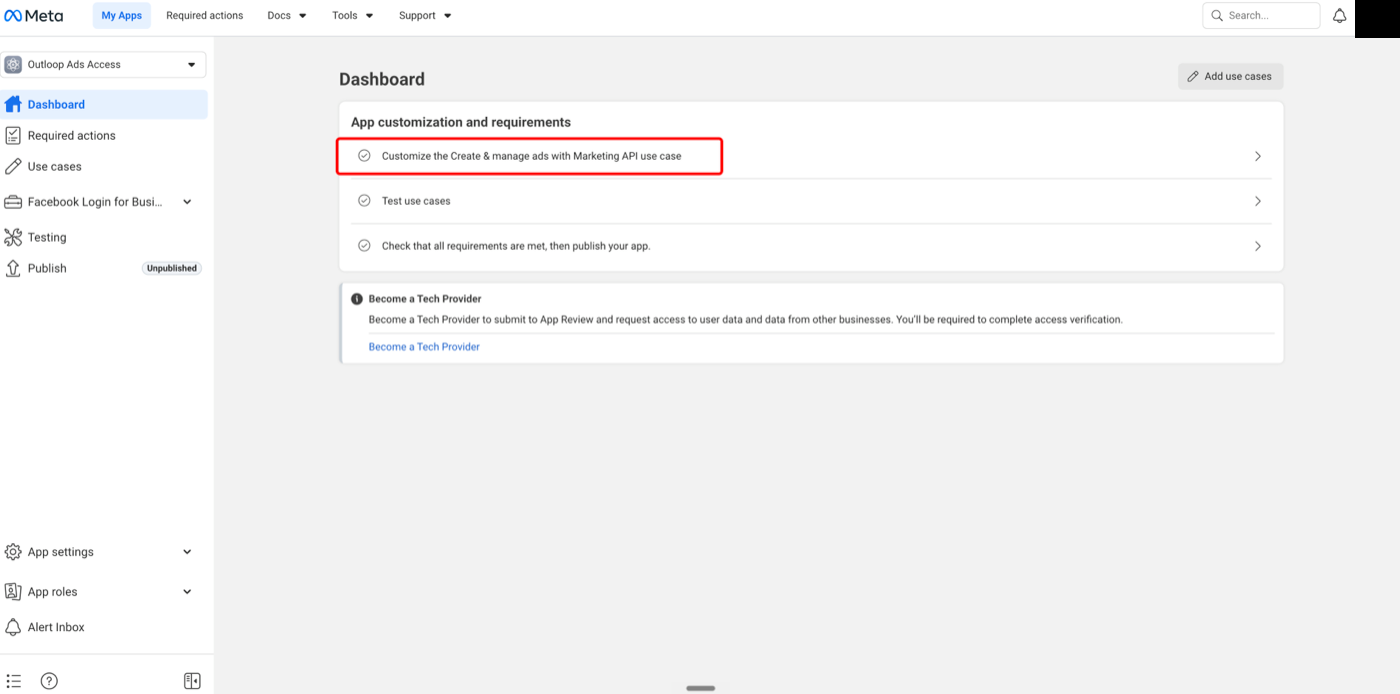Viewport: 1400px width, 694px height.
Task: Expand the App roles section
Action: (187, 592)
